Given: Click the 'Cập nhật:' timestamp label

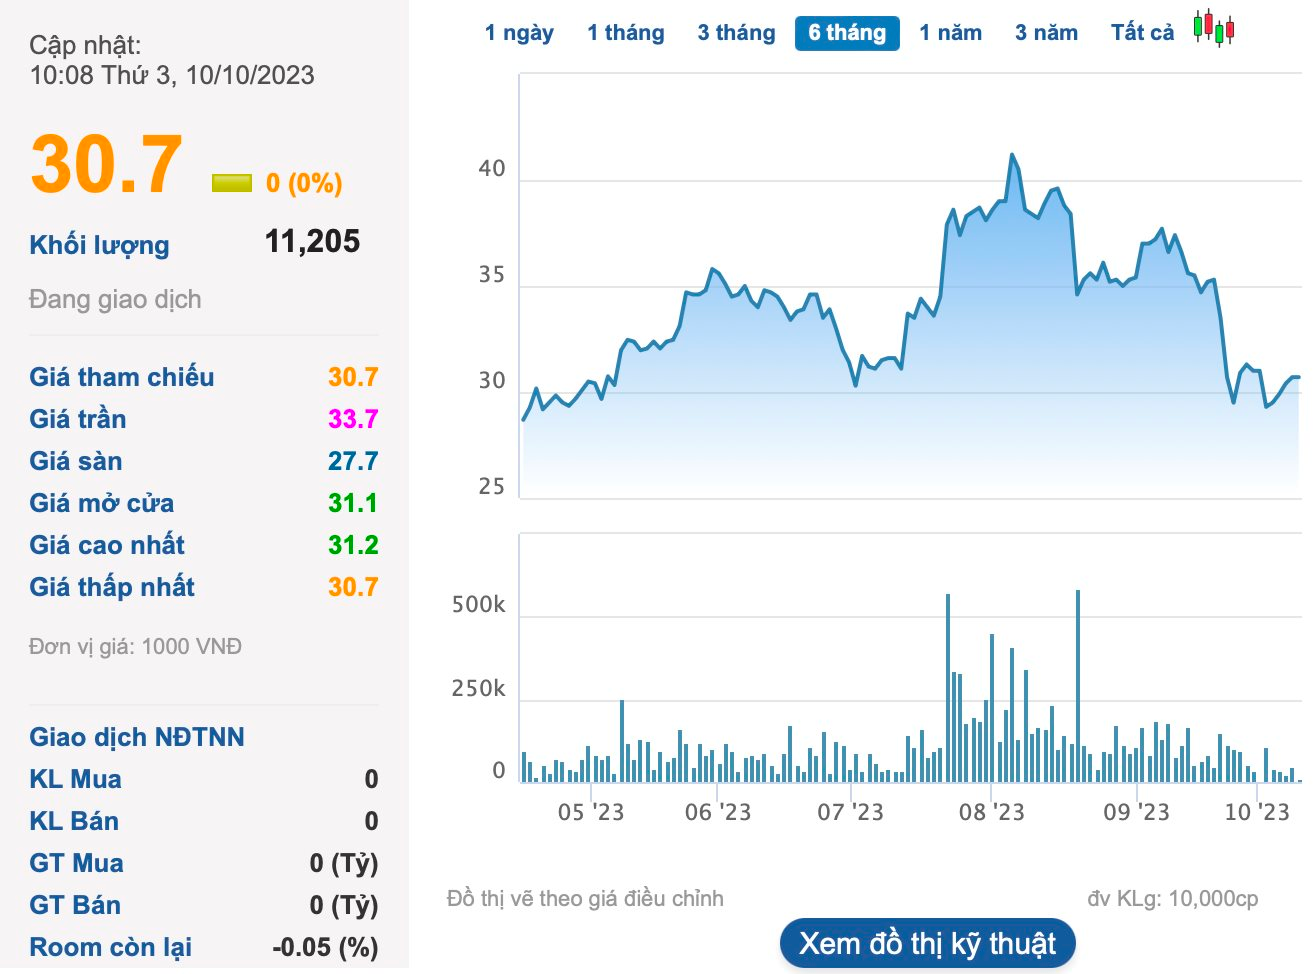Looking at the screenshot, I should 85,45.
